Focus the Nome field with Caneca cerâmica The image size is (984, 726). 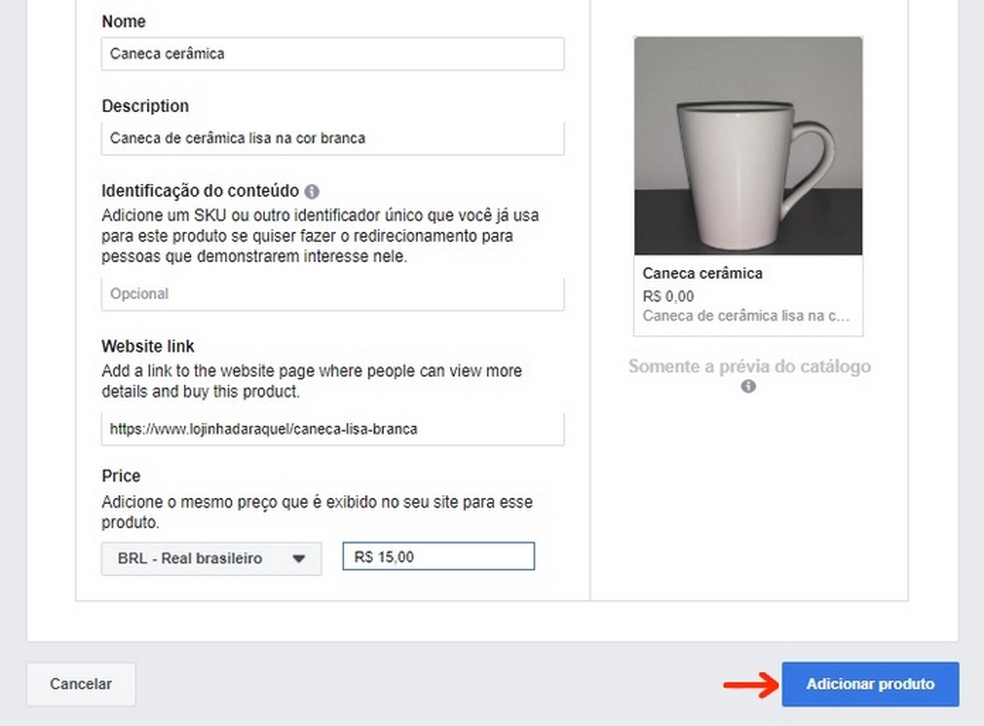(x=332, y=54)
